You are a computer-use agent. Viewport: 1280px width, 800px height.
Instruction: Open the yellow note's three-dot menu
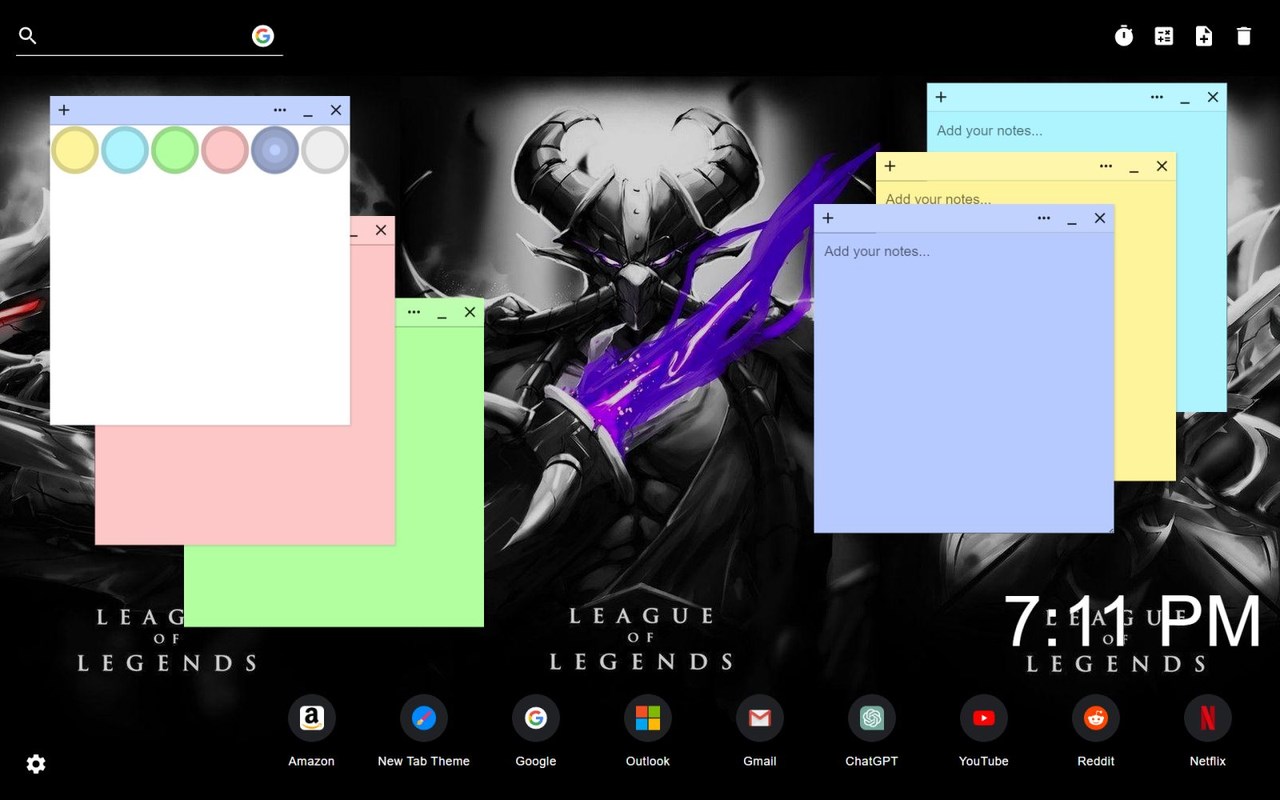[1106, 166]
